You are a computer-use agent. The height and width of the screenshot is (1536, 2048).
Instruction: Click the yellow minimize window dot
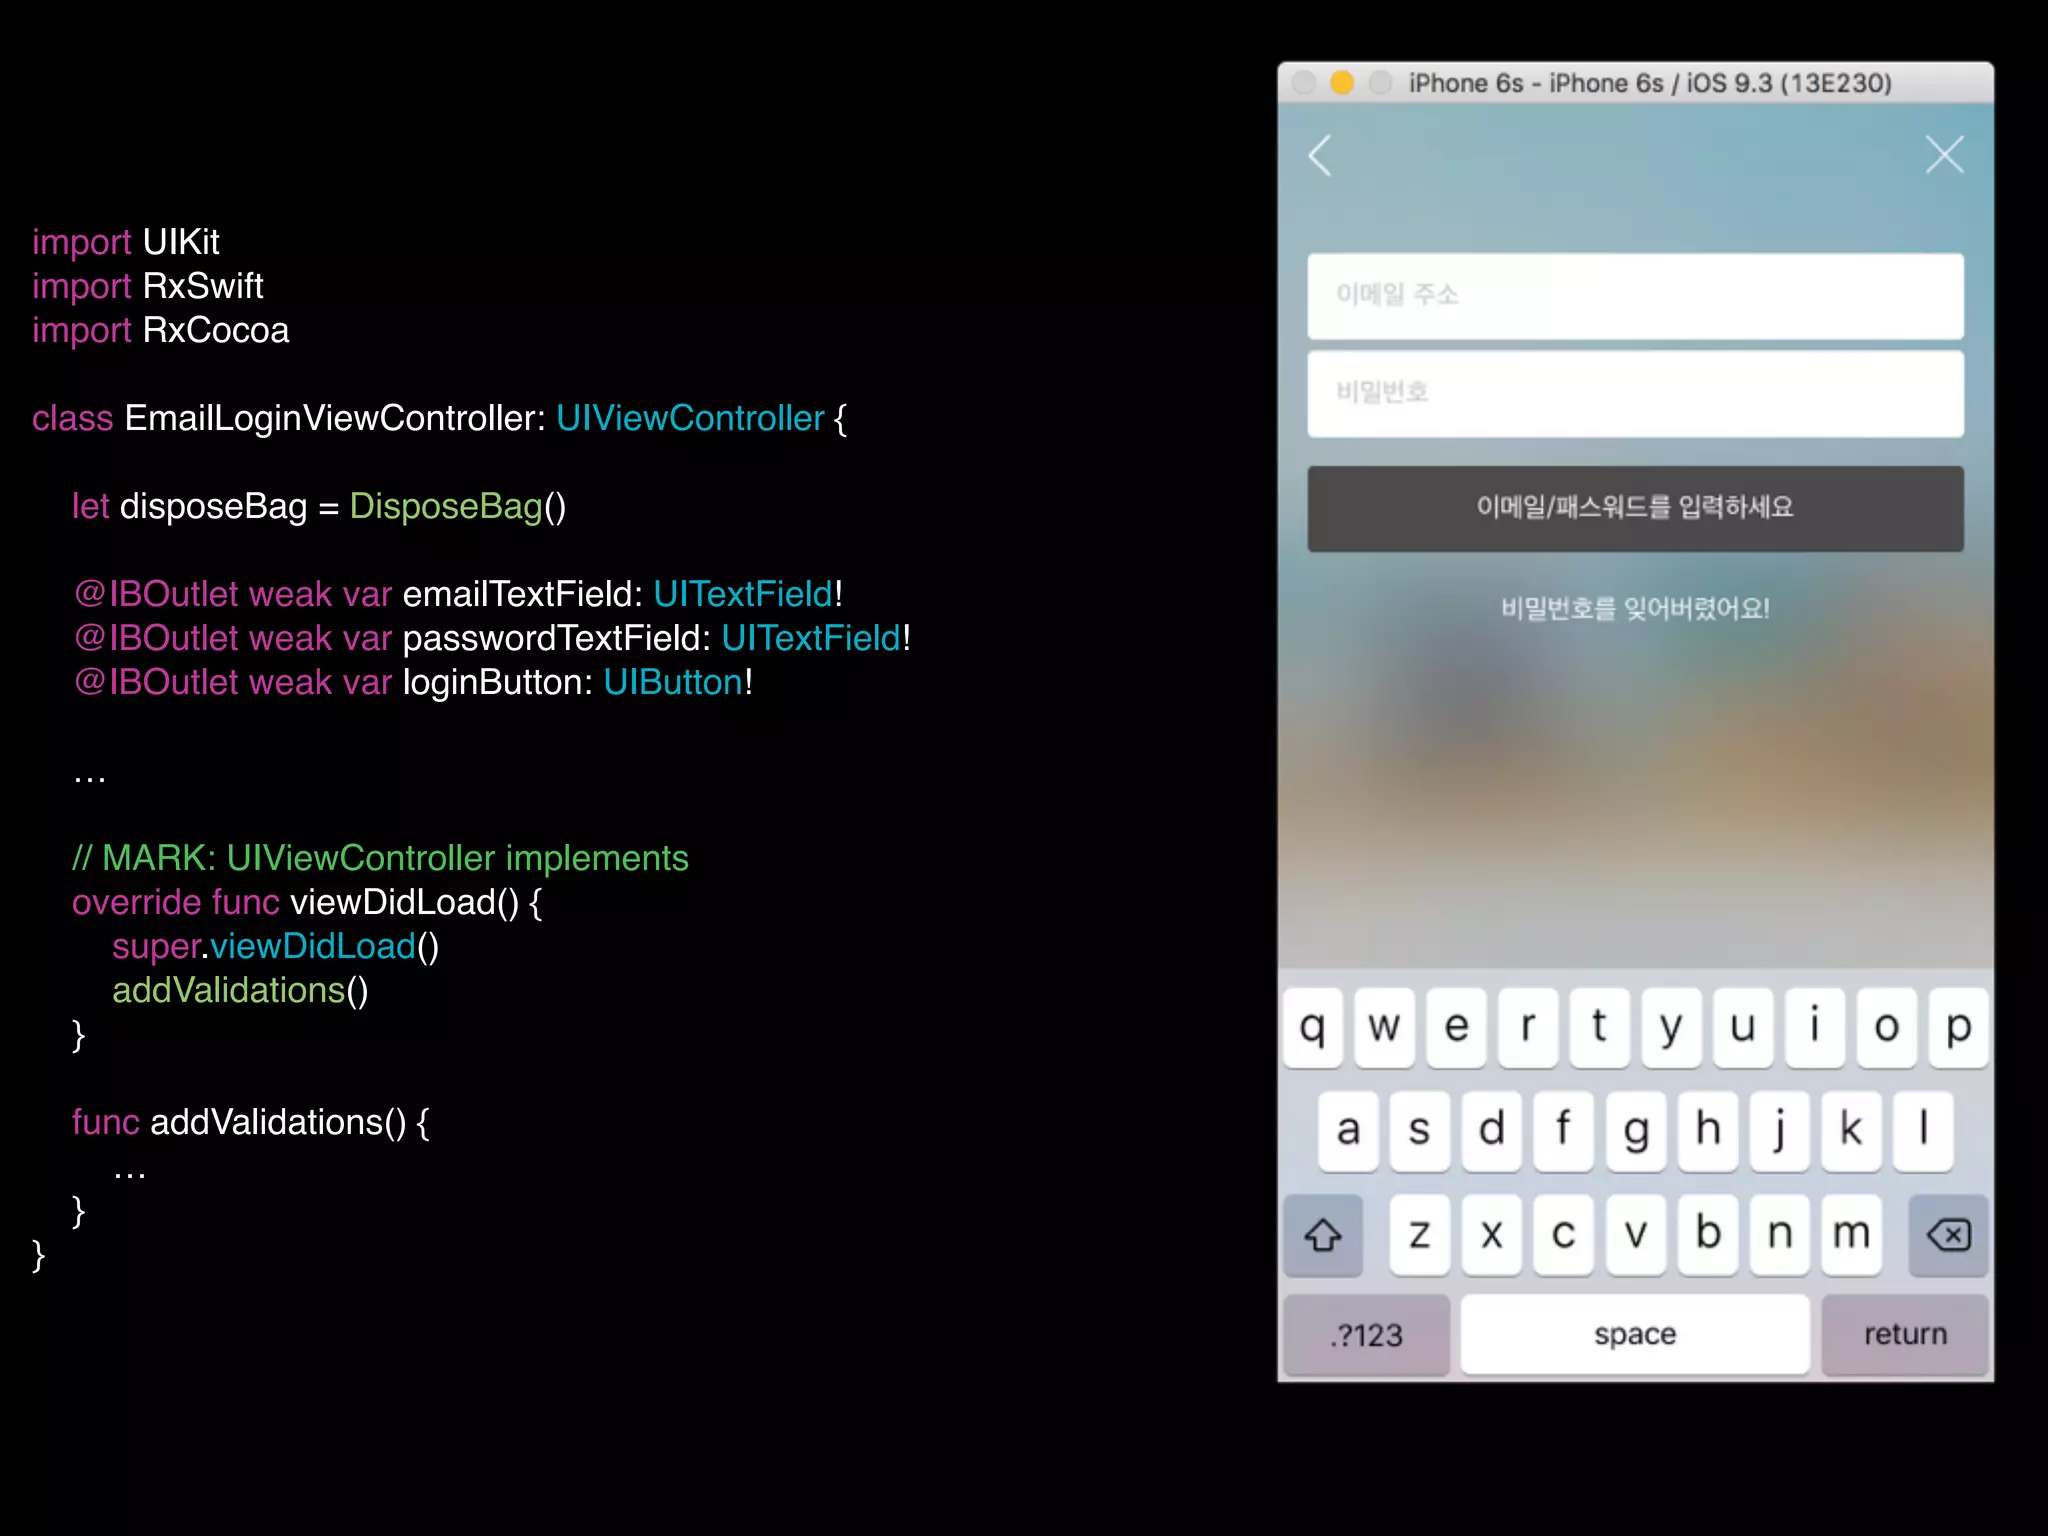point(1342,83)
